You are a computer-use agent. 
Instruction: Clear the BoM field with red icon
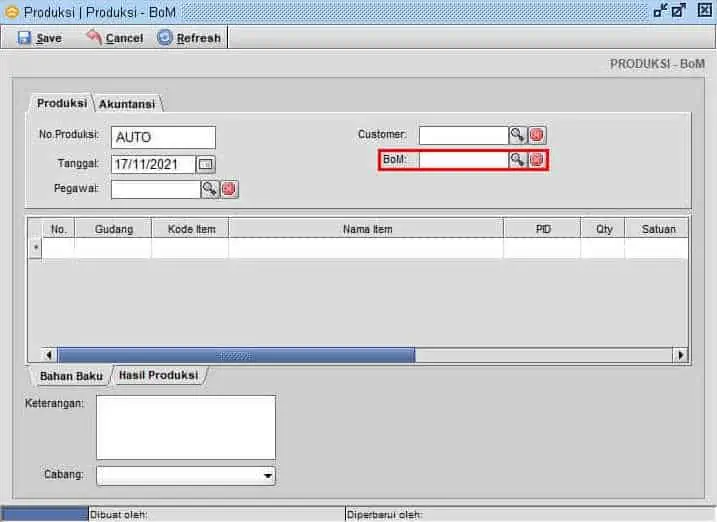(x=536, y=160)
